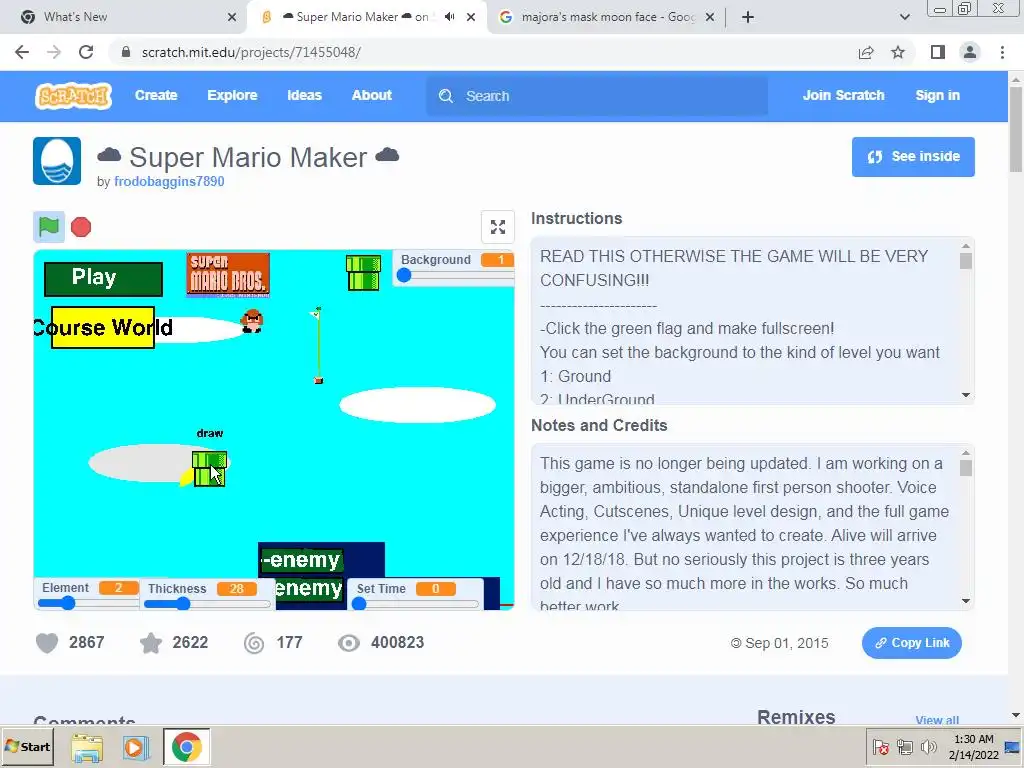Open a new browser tab
Screen dimensions: 1024x768
748,17
